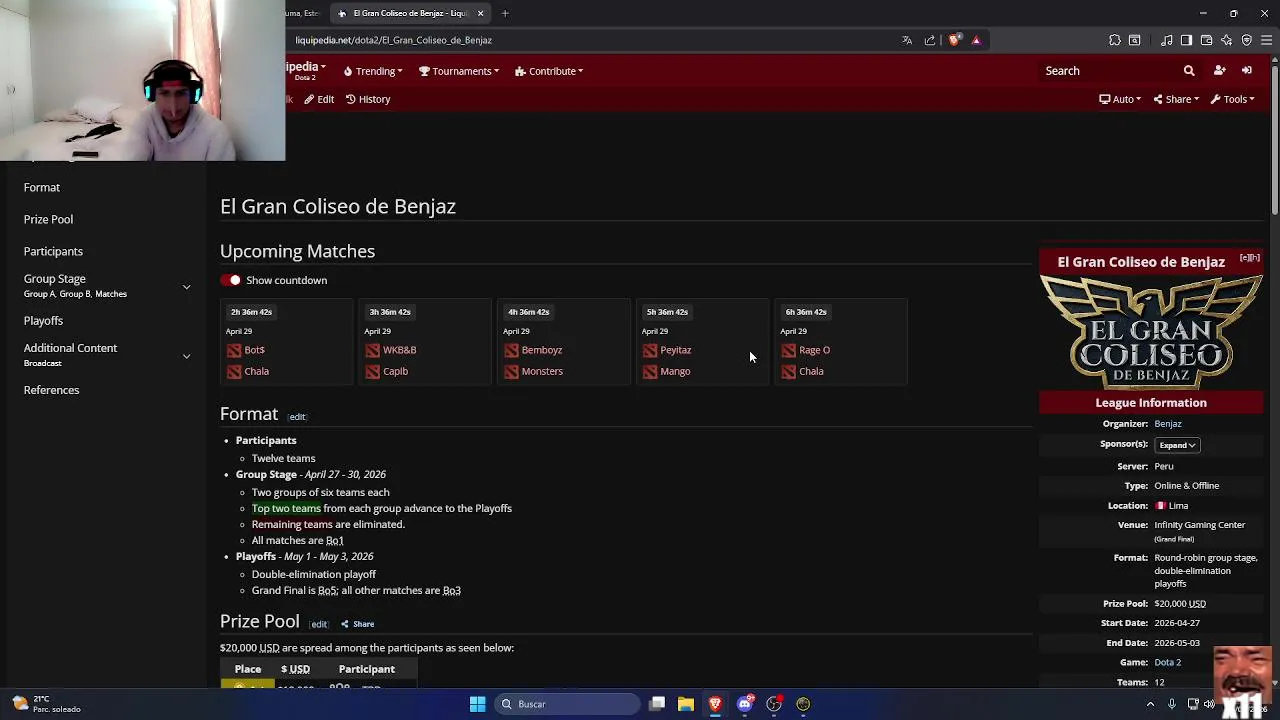Click the El Gran Coliseo tournament logo
1280x720 pixels.
coord(1151,332)
